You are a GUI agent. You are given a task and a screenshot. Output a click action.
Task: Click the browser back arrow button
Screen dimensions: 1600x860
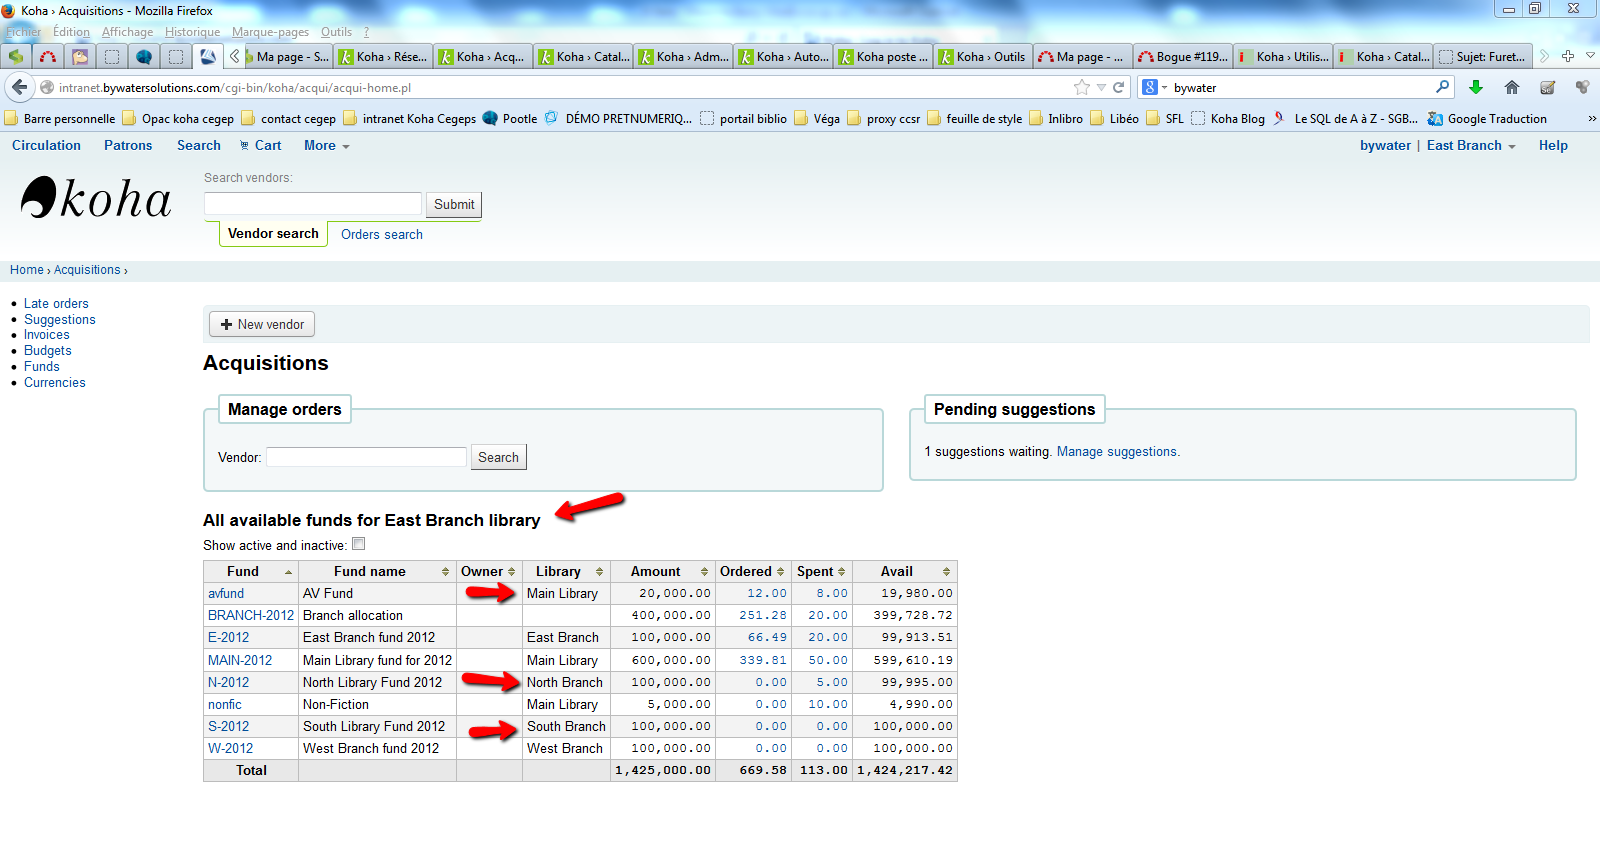(20, 87)
